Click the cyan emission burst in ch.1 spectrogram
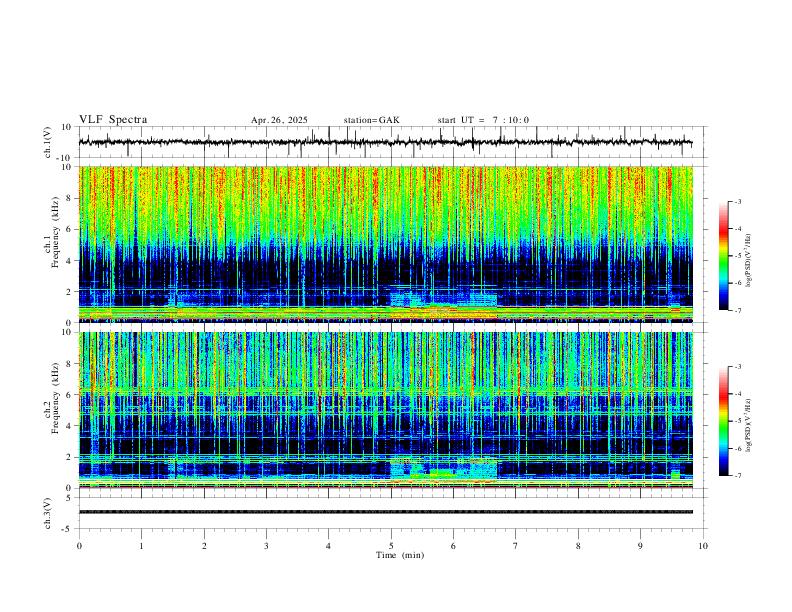792x612 pixels. tap(442, 299)
